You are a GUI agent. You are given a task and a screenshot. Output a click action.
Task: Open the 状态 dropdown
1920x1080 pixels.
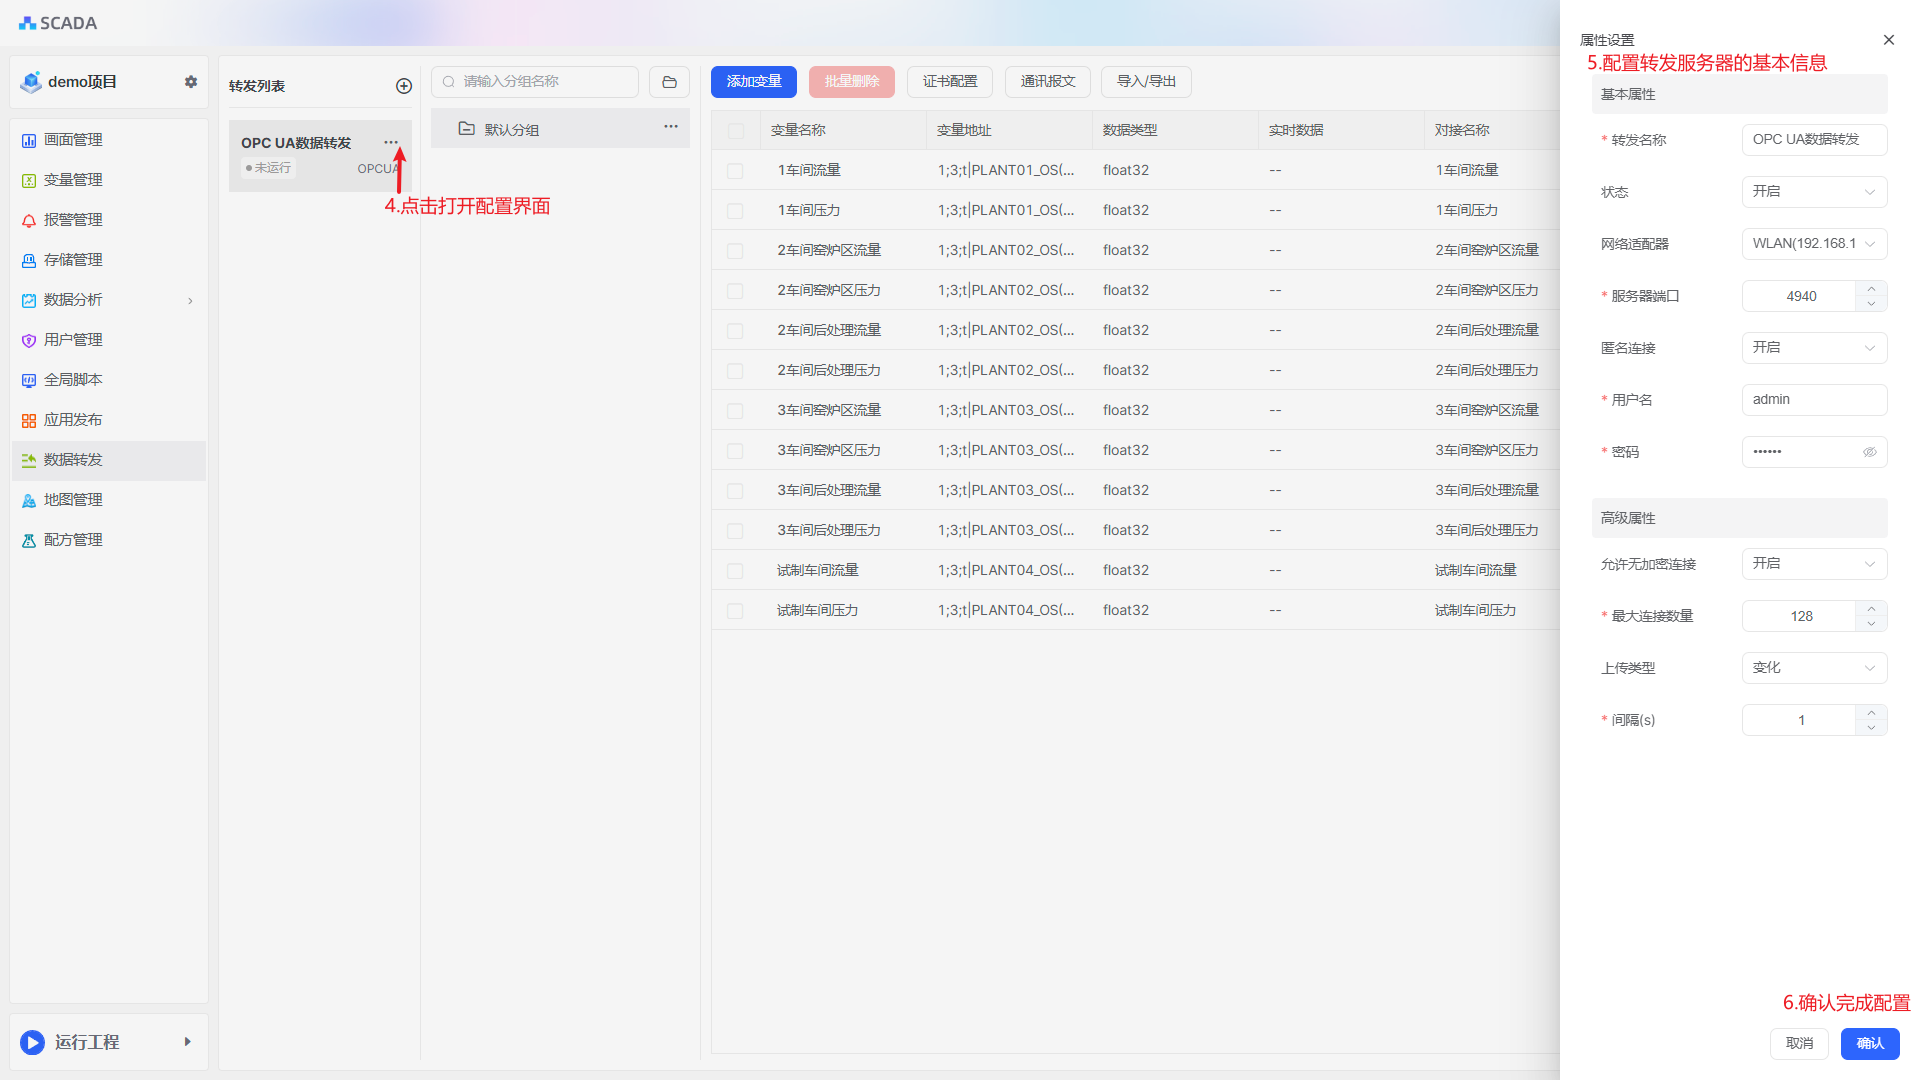[x=1813, y=192]
